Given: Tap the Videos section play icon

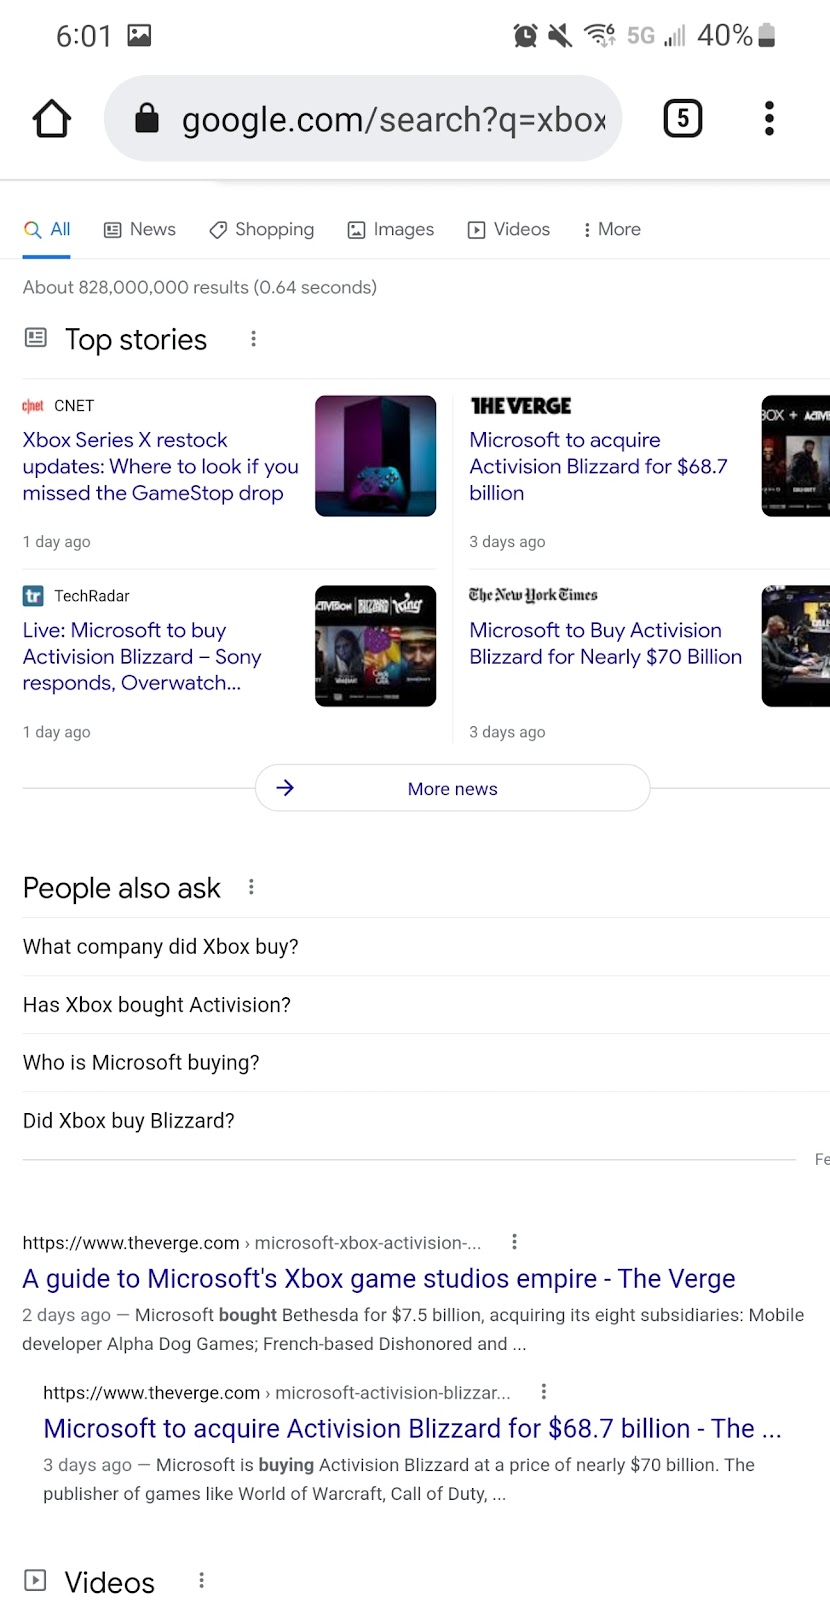Looking at the screenshot, I should 35,1580.
